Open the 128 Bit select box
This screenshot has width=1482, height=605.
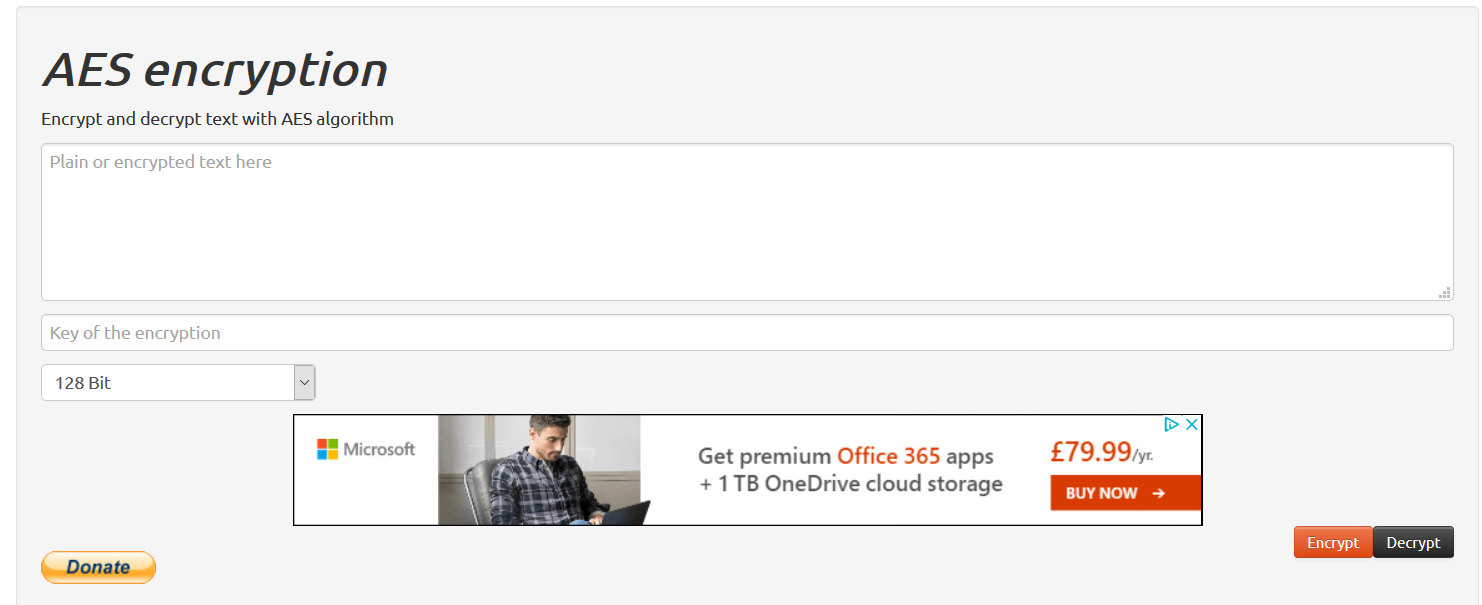(x=178, y=382)
